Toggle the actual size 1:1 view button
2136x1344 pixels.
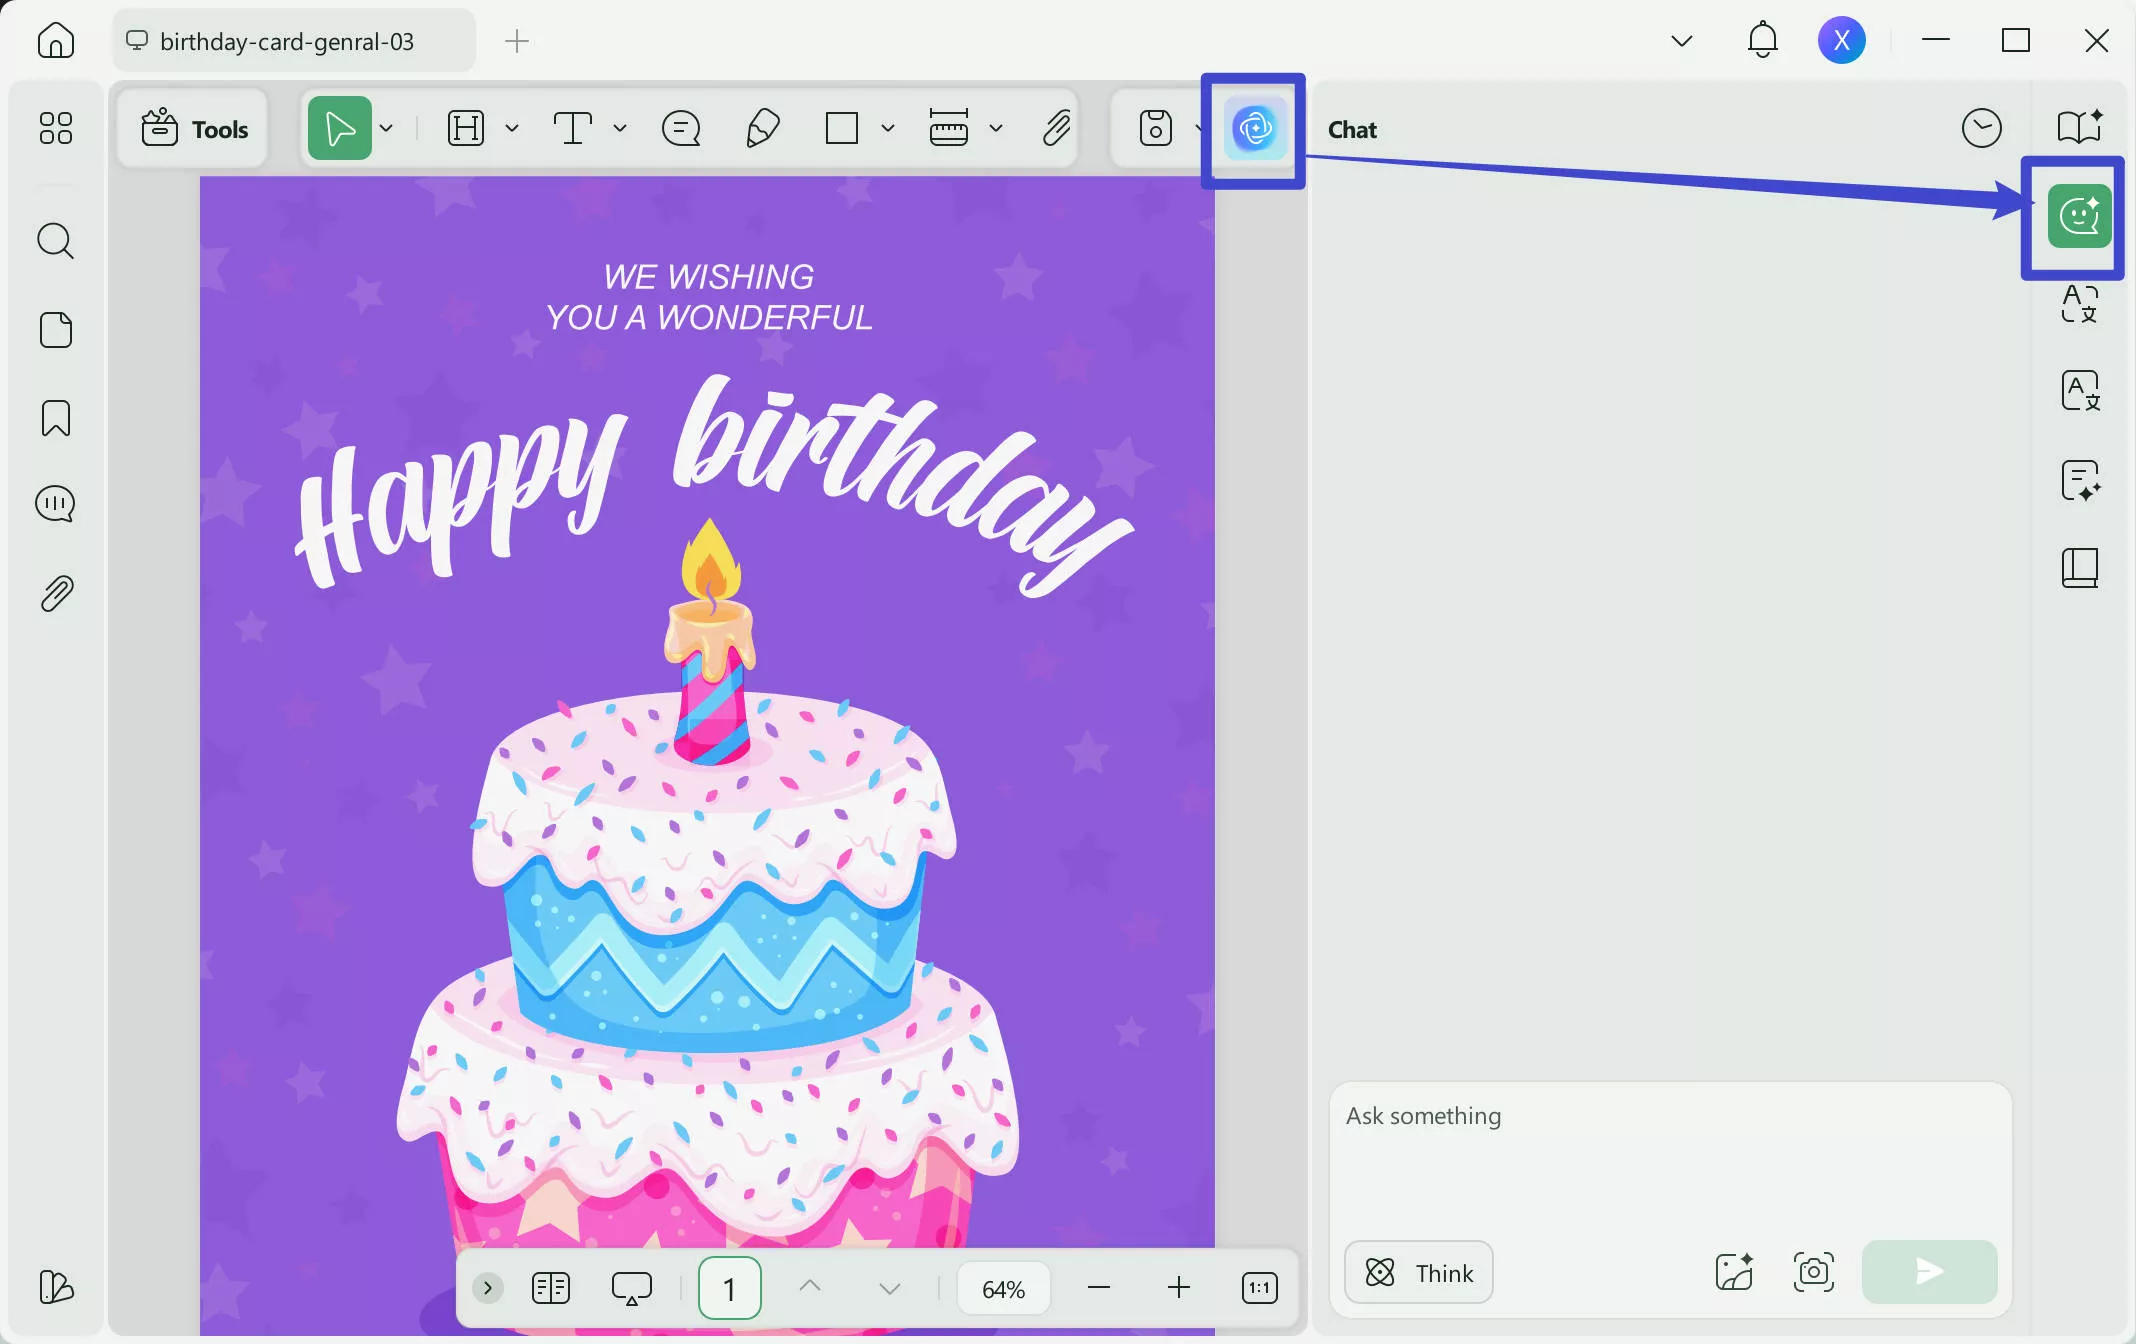[x=1259, y=1288]
